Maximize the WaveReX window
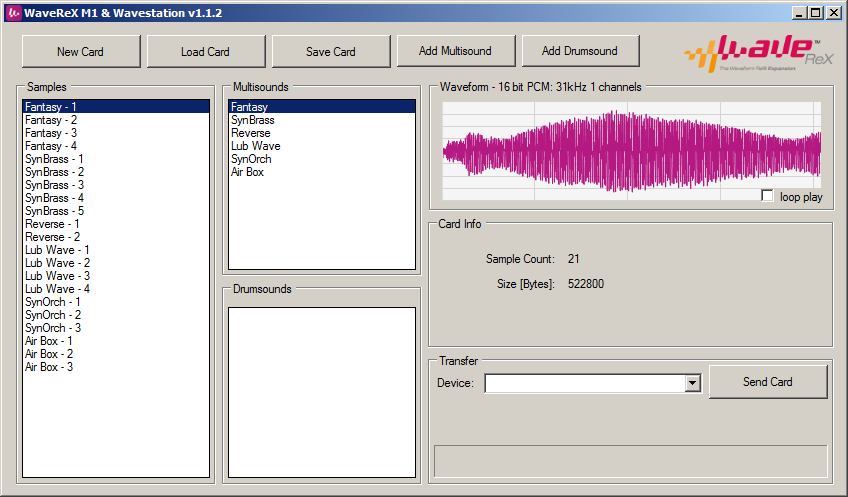Viewport: 848px width, 497px height. [816, 13]
